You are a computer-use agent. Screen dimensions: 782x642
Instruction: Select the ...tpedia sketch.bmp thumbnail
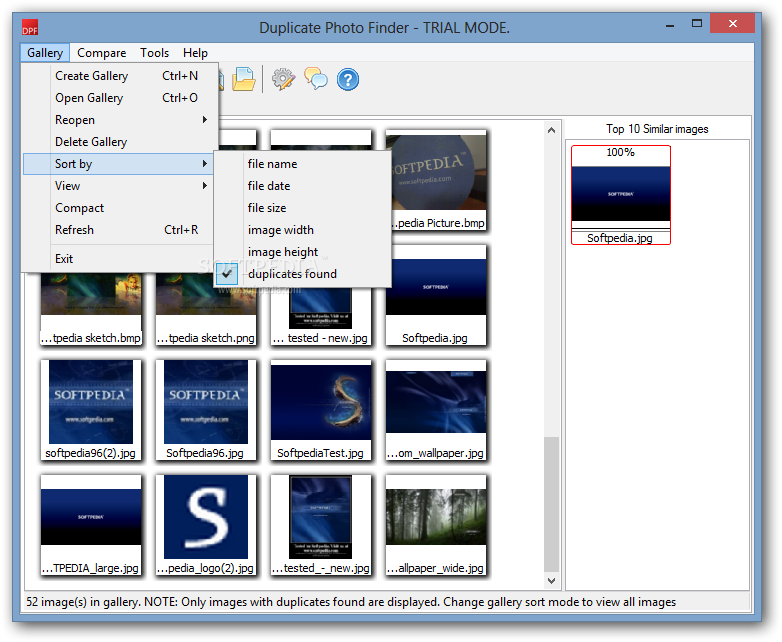click(x=91, y=309)
